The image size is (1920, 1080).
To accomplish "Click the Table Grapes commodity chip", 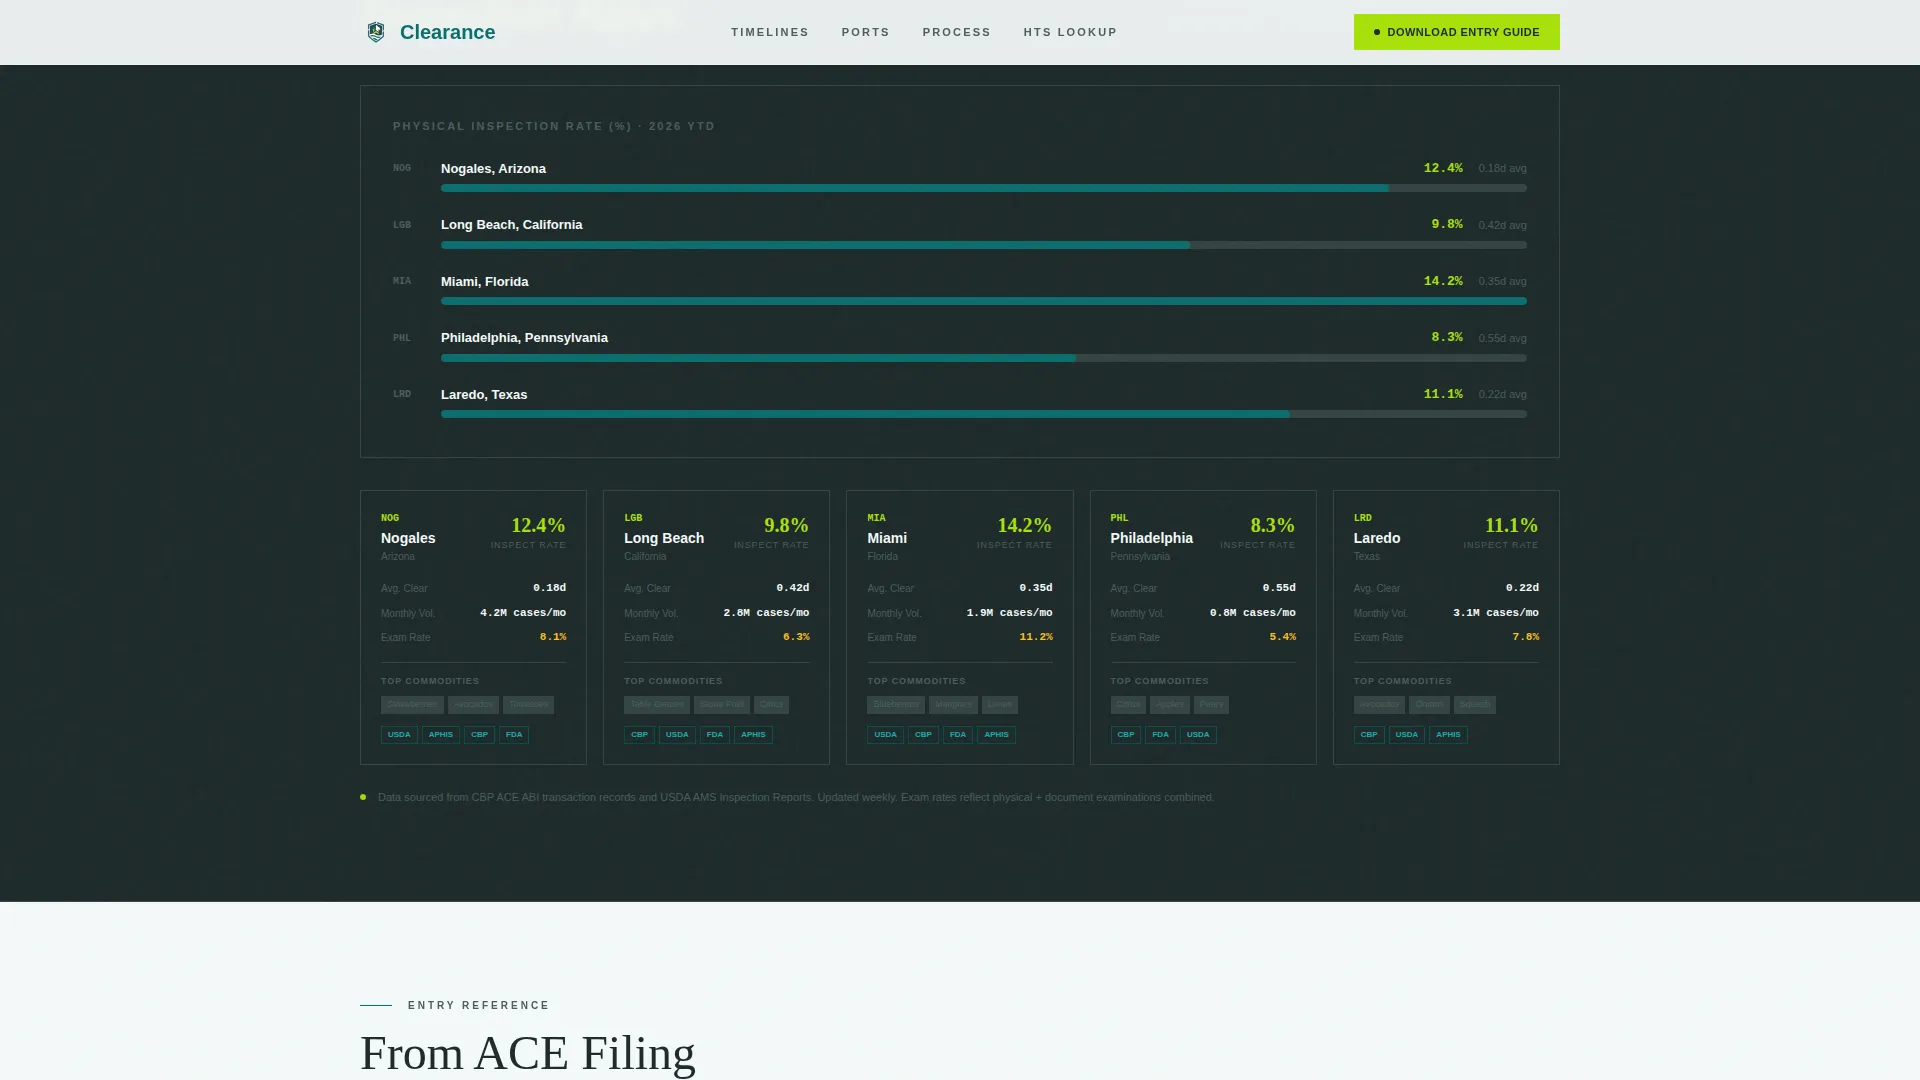I will pyautogui.click(x=657, y=705).
